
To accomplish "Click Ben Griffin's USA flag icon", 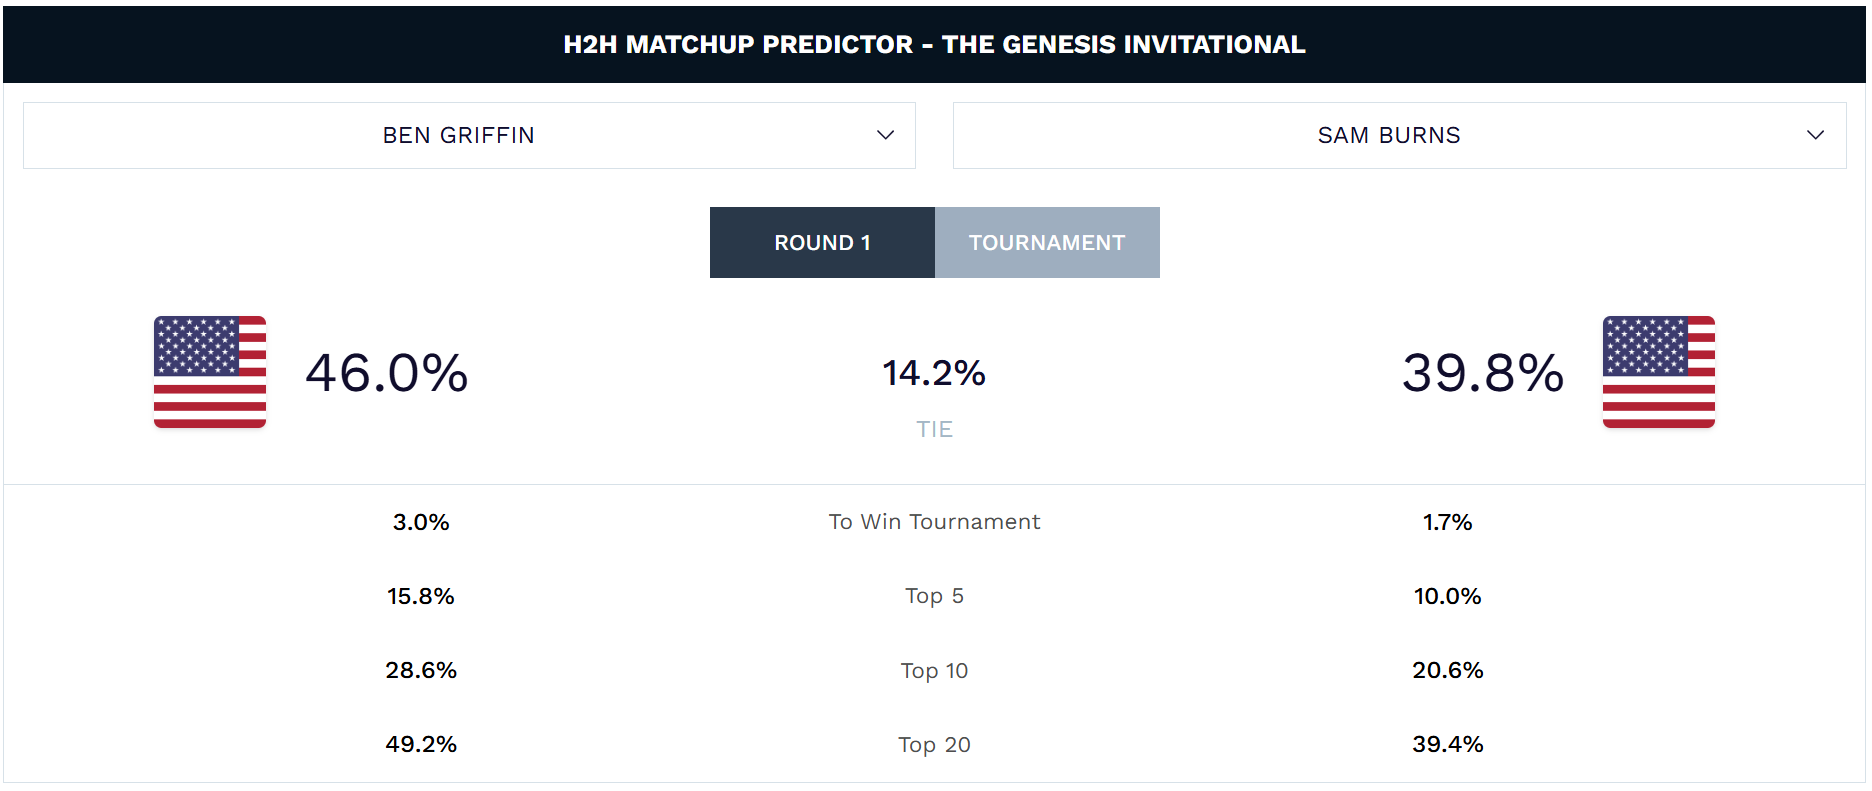I will pos(210,372).
